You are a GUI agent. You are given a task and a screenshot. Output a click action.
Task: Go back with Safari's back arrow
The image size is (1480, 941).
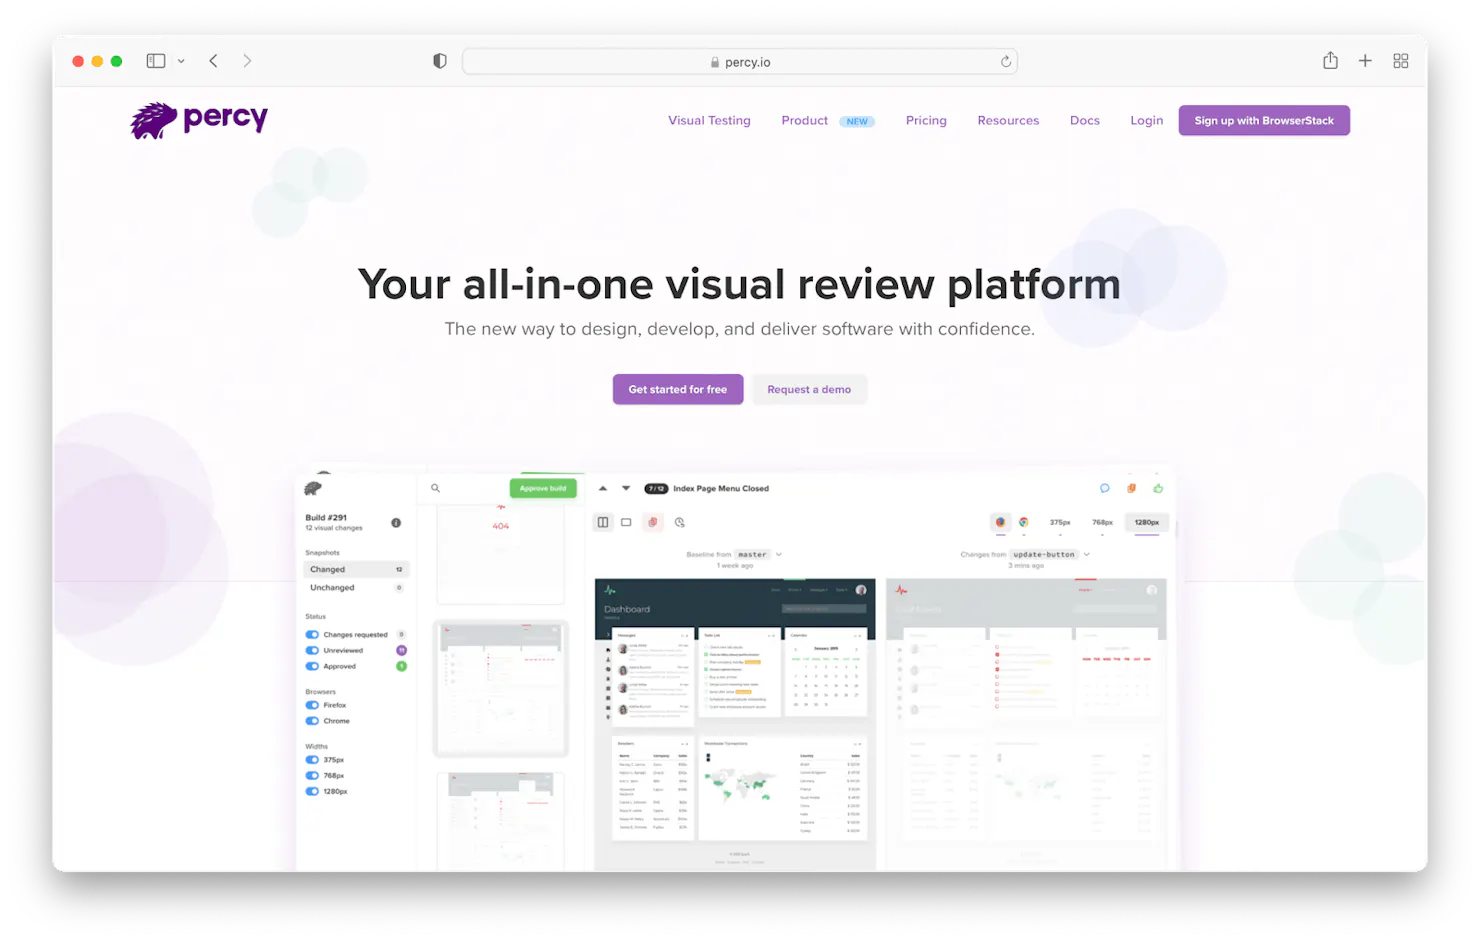pos(214,61)
